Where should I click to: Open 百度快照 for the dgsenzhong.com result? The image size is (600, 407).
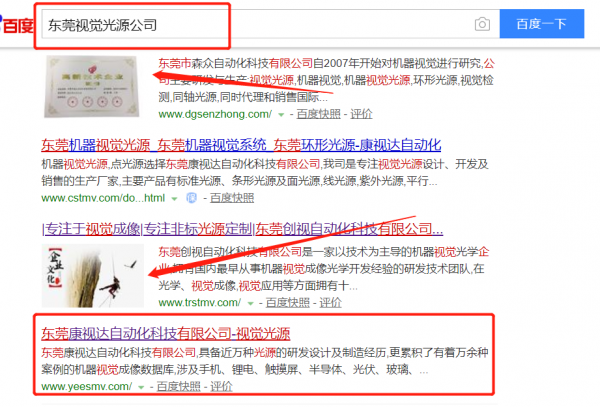click(x=318, y=114)
